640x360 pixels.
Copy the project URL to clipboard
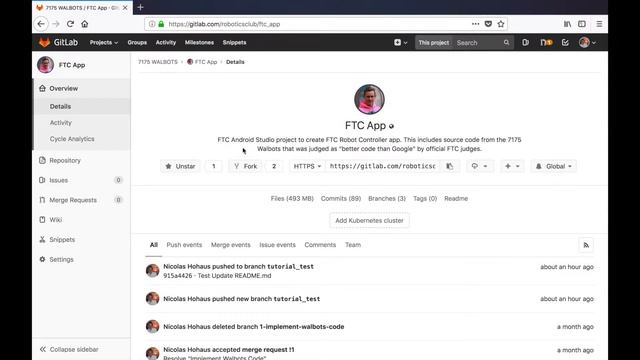[449, 166]
